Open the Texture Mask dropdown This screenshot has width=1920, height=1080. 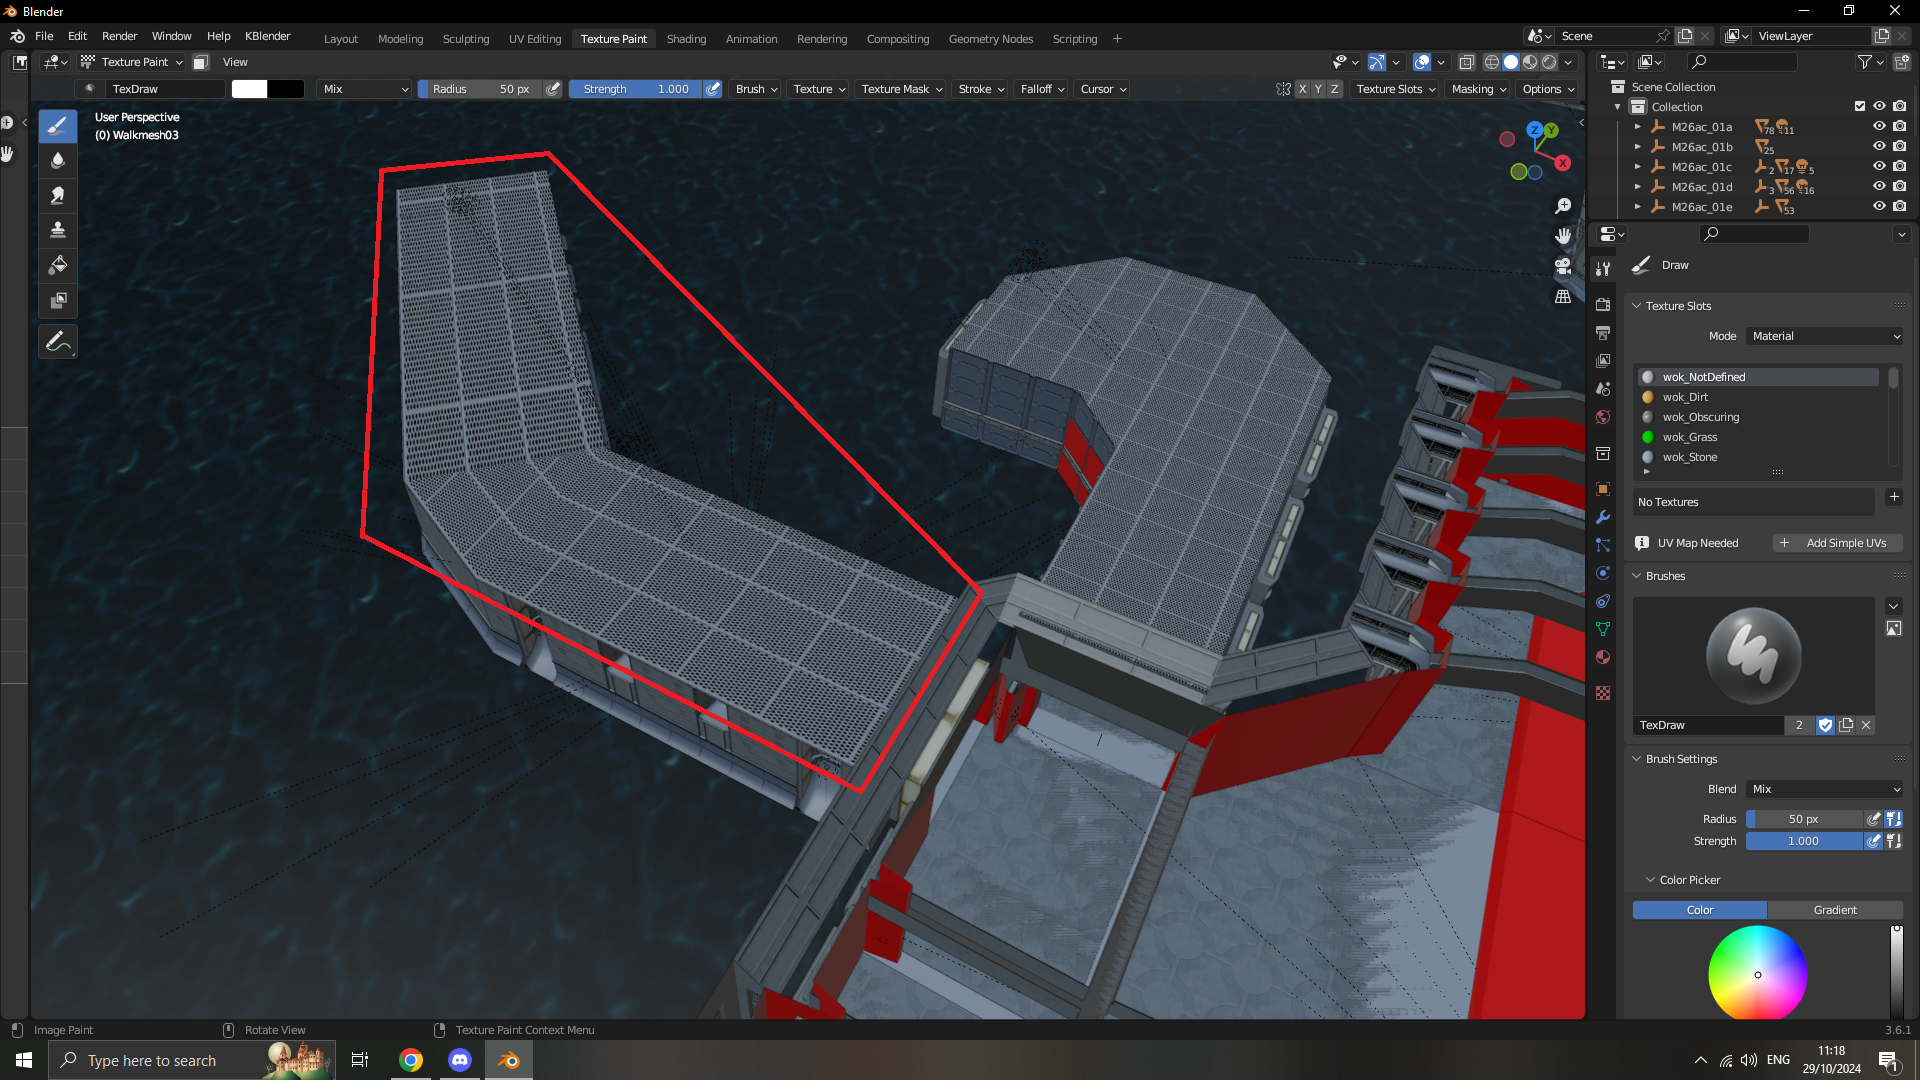[902, 89]
